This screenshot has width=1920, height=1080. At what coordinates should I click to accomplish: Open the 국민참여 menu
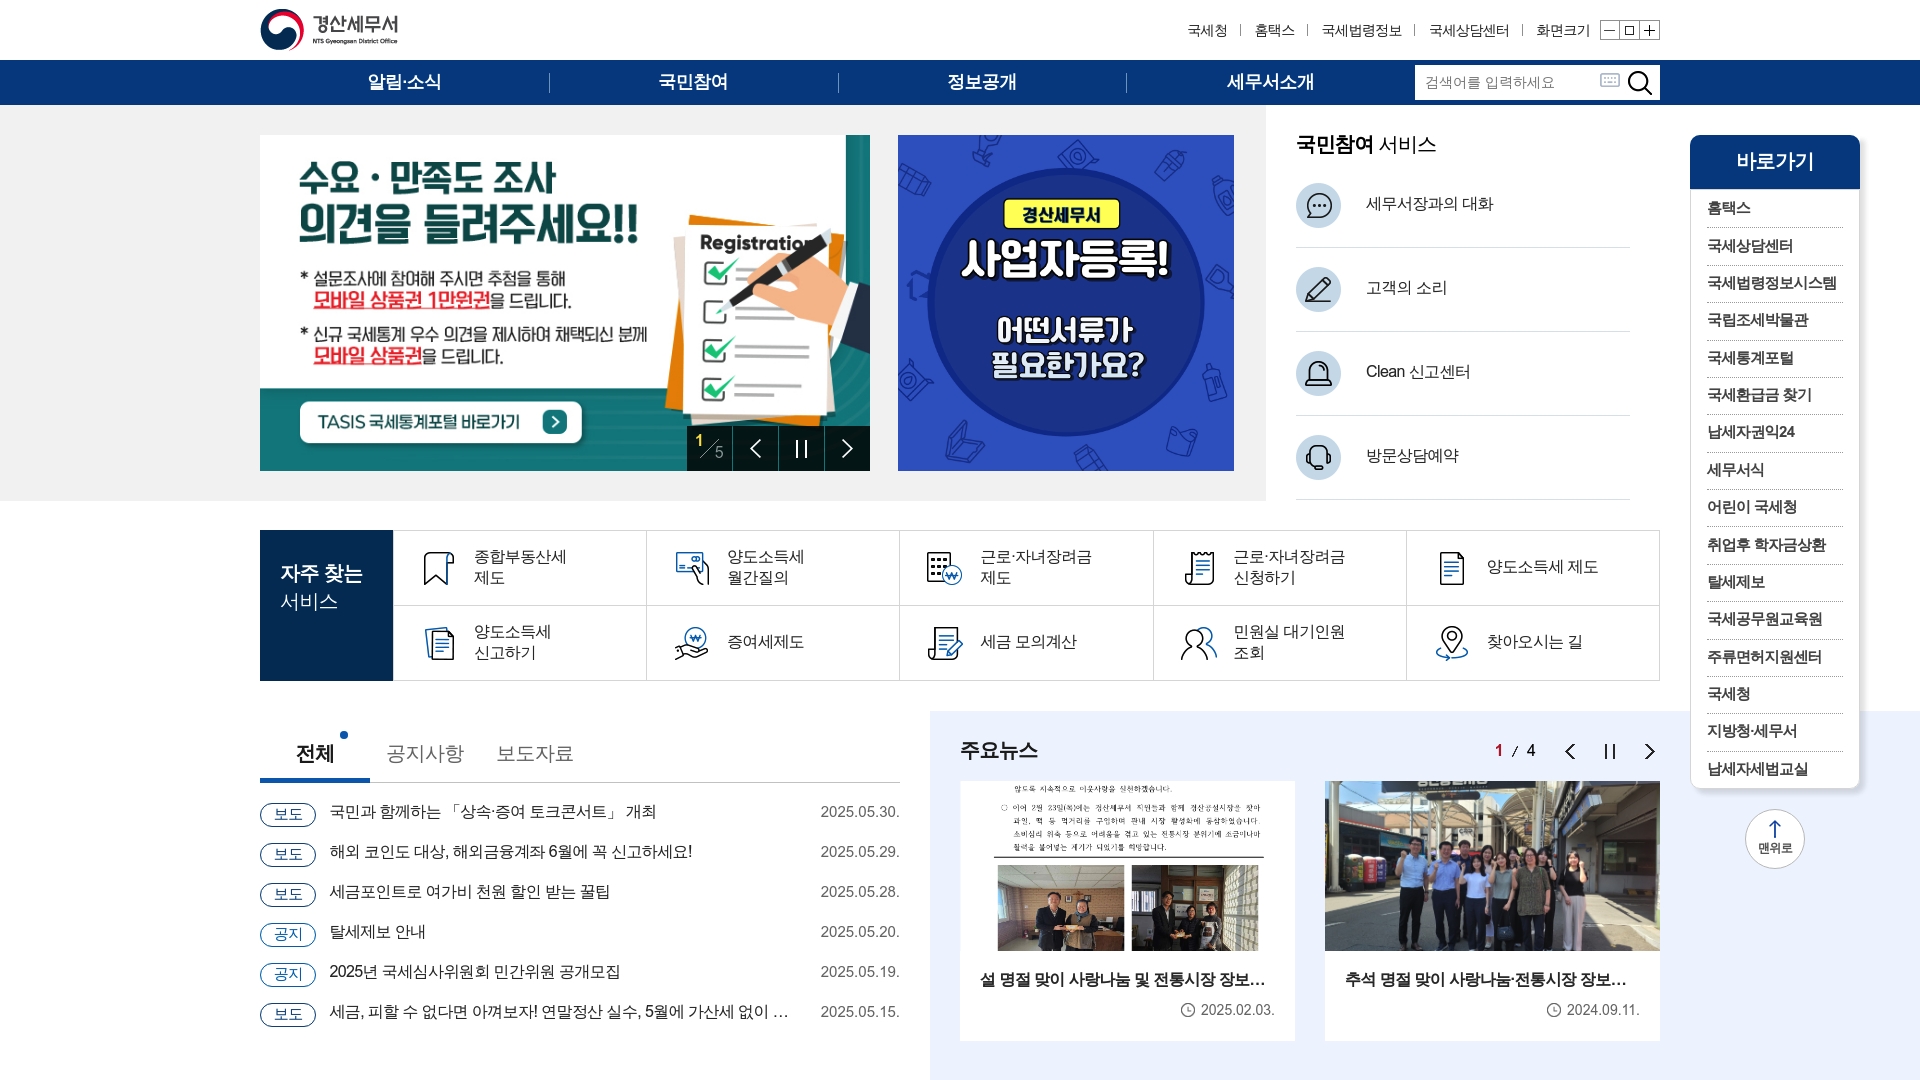tap(693, 82)
